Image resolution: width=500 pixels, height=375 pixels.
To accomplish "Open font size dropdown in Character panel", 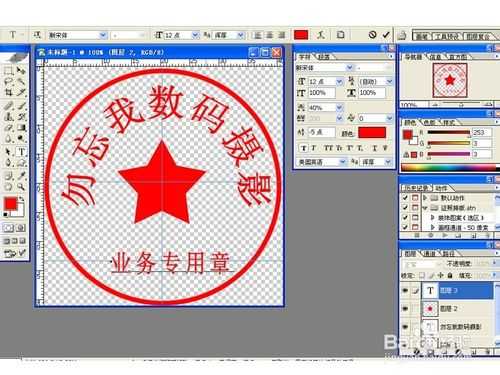I will [339, 81].
